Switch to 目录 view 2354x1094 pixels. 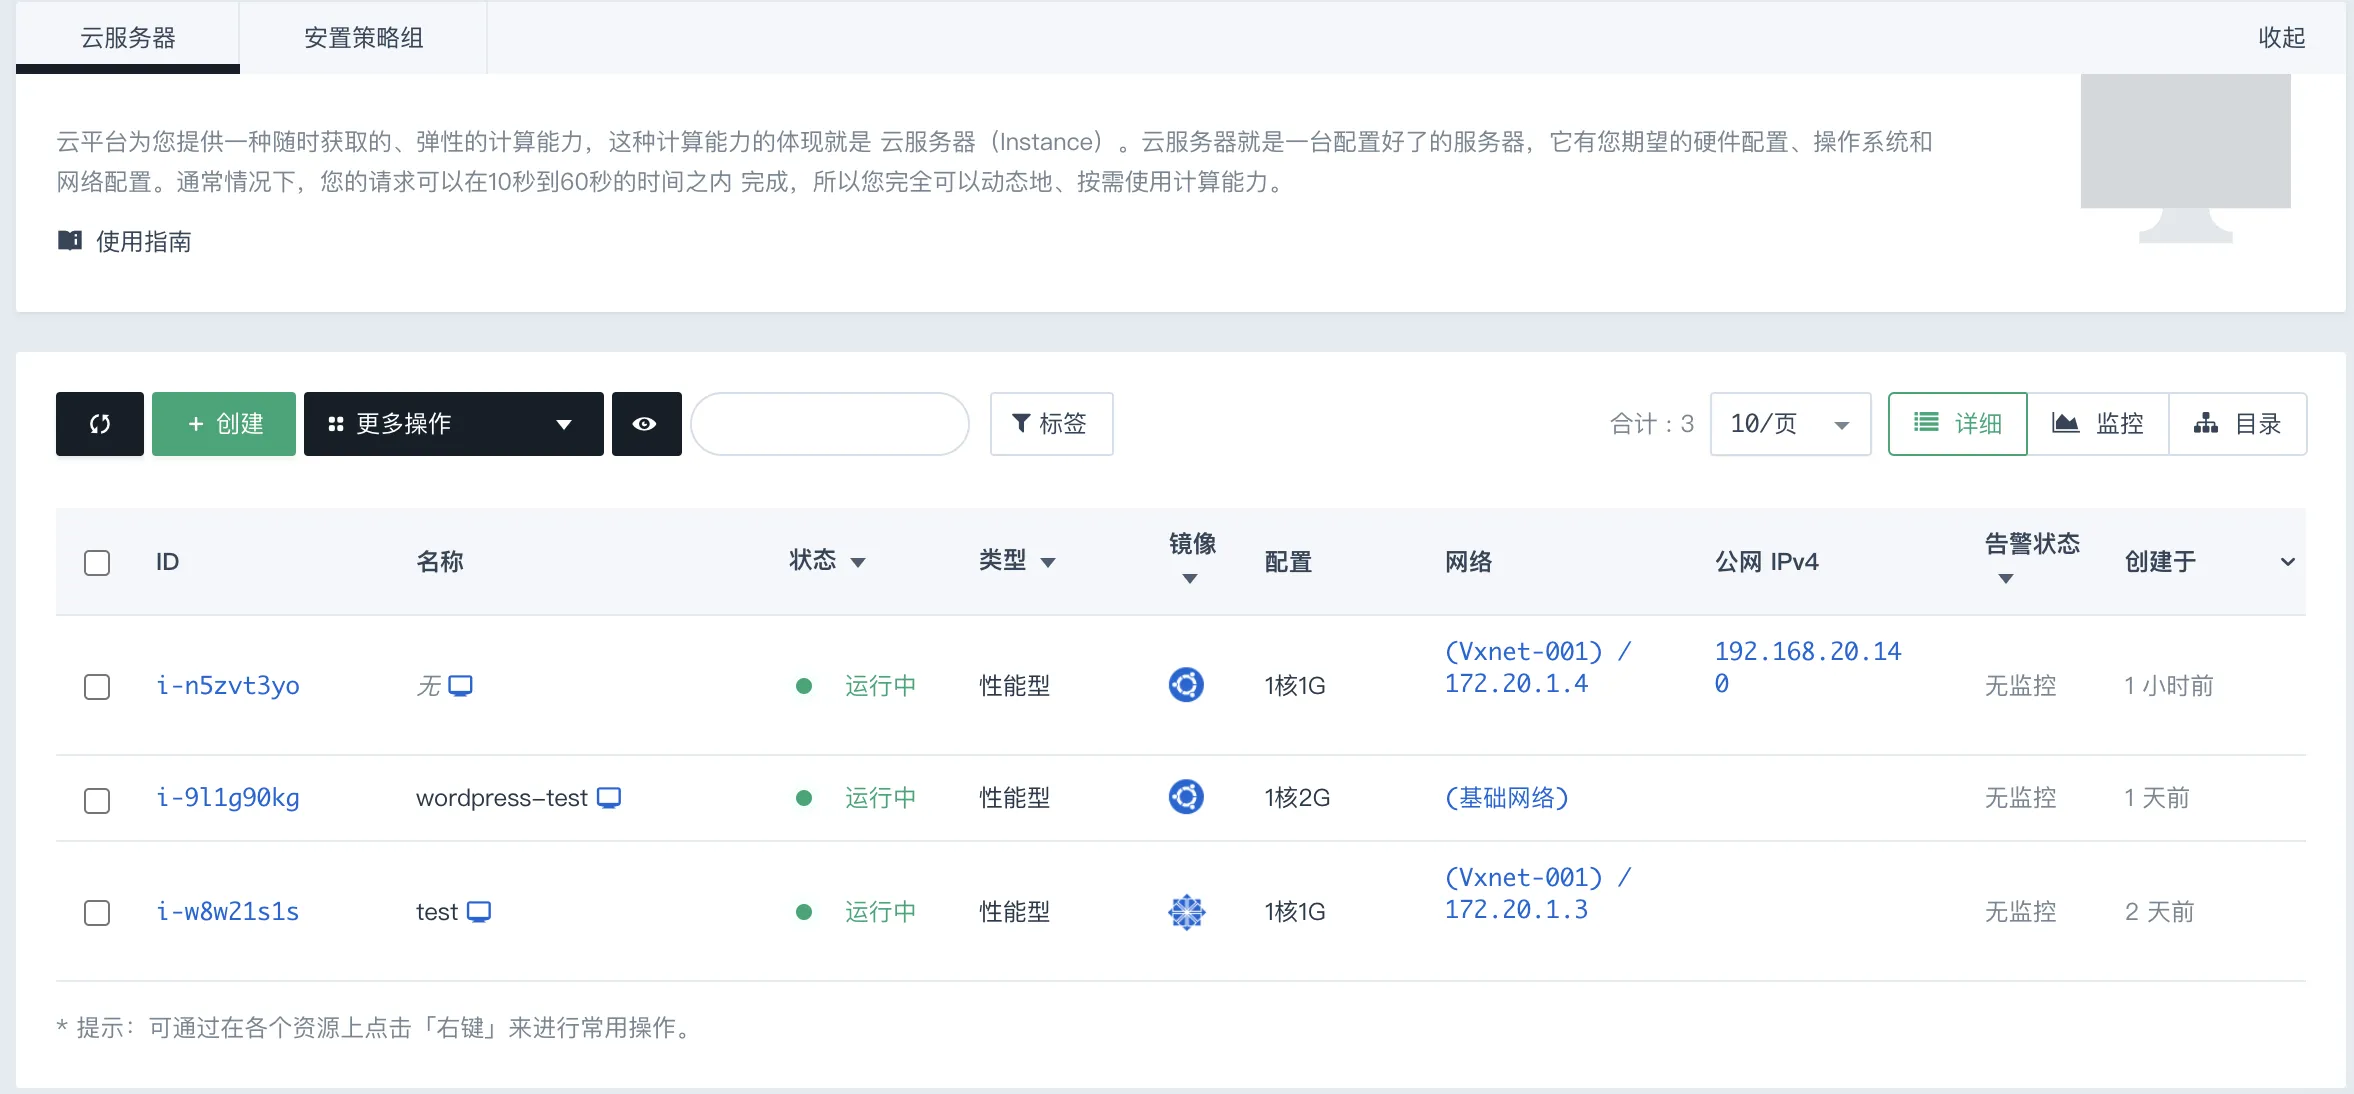[x=2237, y=424]
